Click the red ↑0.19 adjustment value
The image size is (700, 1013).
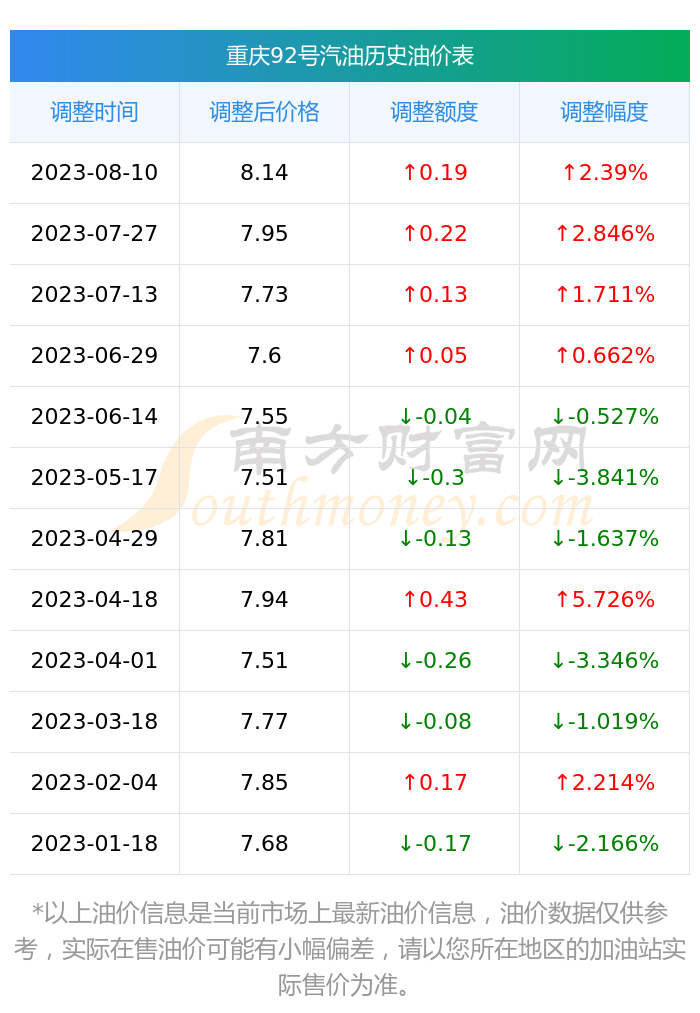click(435, 173)
